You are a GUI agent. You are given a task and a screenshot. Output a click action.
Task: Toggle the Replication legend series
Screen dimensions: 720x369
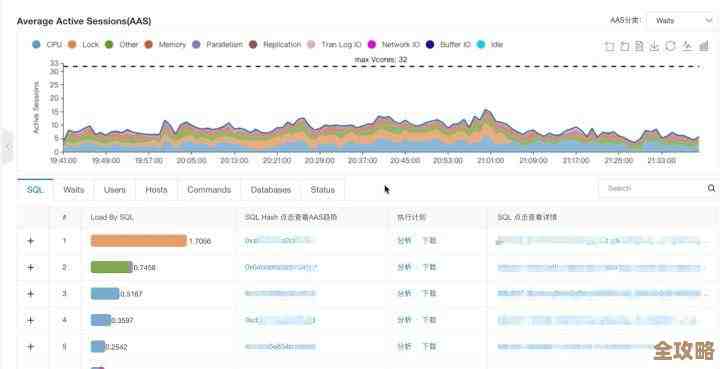point(275,45)
